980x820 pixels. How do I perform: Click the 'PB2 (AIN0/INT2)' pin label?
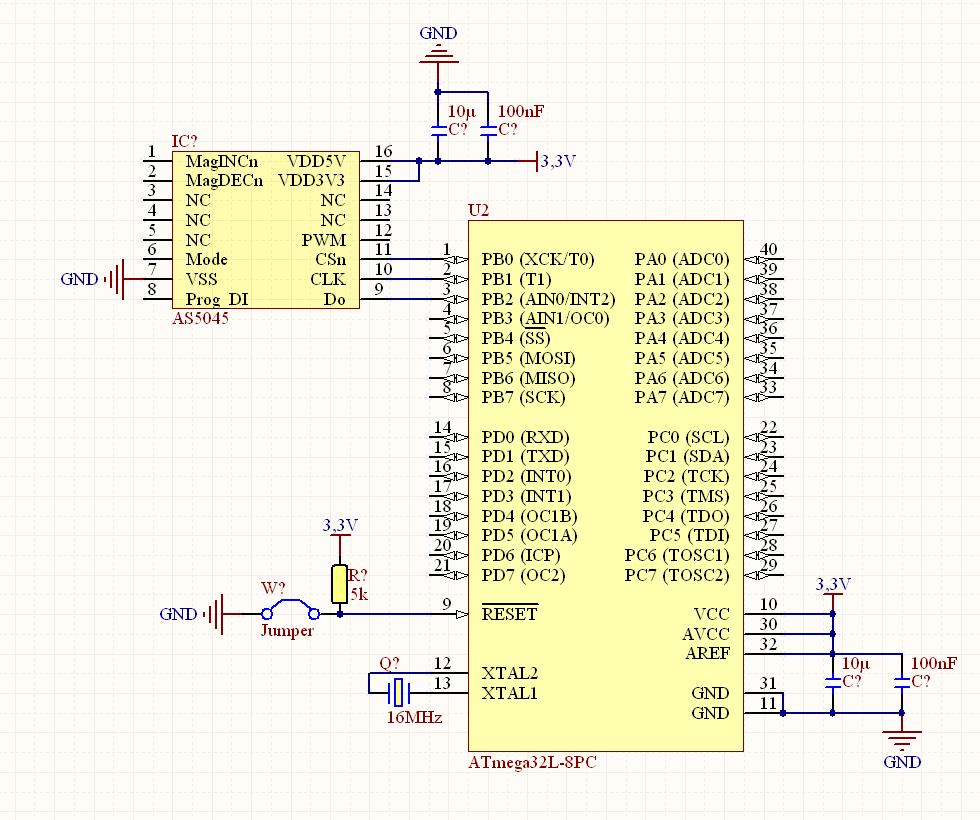pyautogui.click(x=548, y=299)
